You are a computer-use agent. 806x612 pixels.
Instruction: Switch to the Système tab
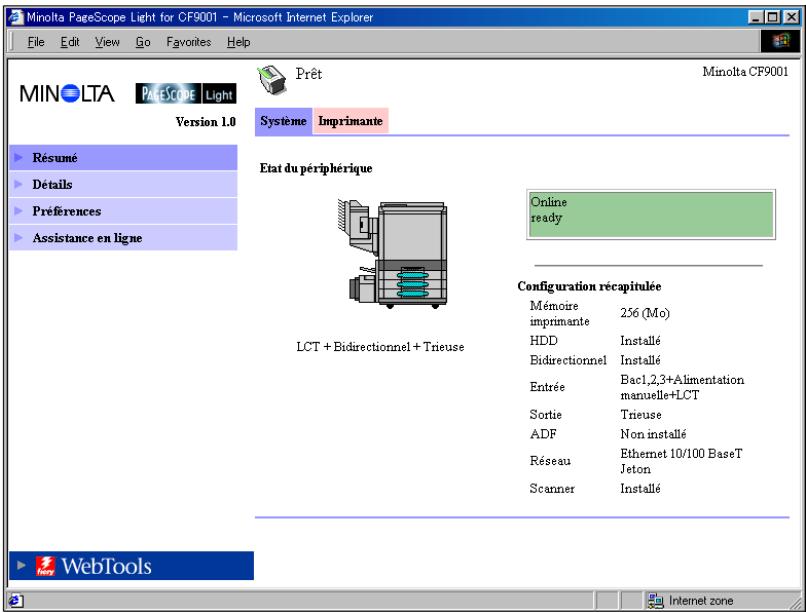283,121
